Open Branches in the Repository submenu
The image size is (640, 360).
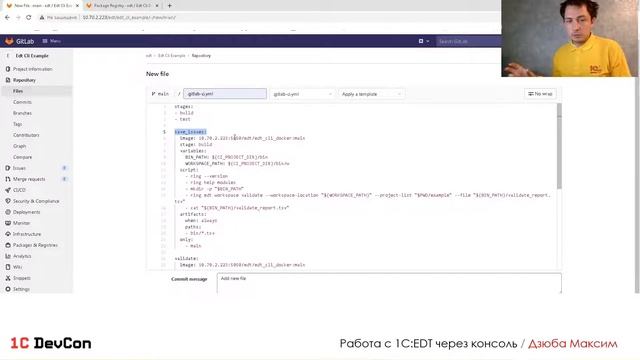[x=22, y=113]
